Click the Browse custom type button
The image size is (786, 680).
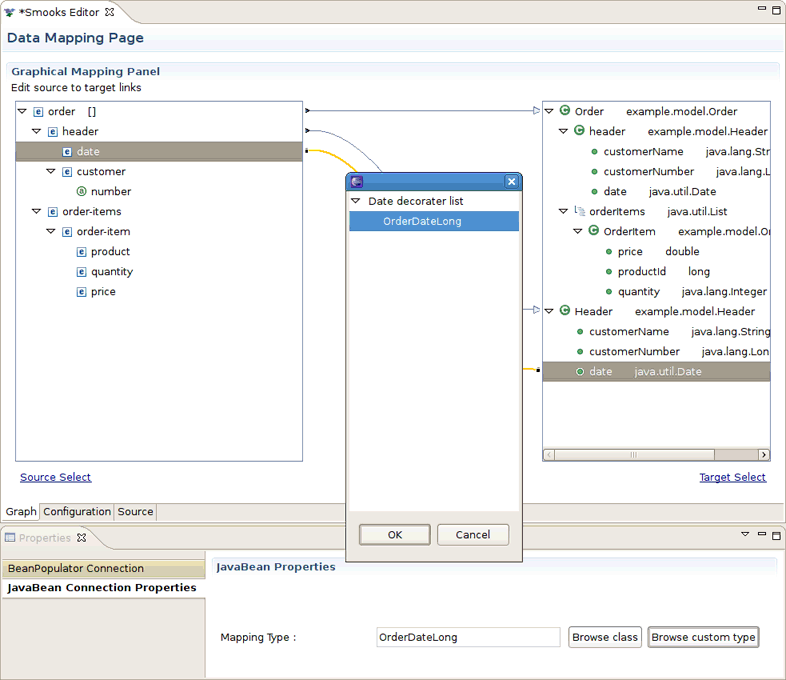tap(703, 637)
